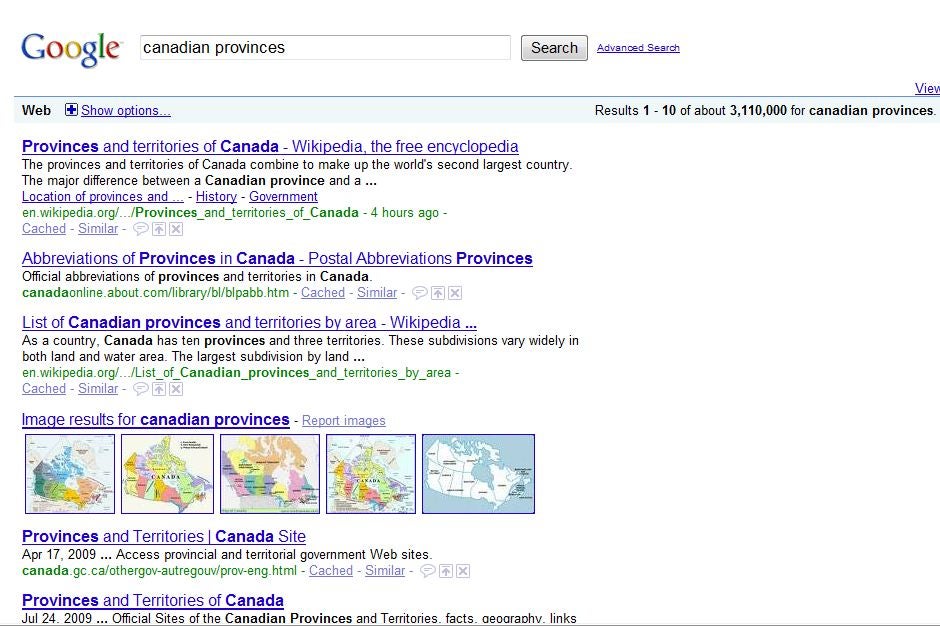Image resolution: width=940 pixels, height=627 pixels.
Task: Click promote arrow icon for canada.gc.ca result
Action: pos(446,571)
